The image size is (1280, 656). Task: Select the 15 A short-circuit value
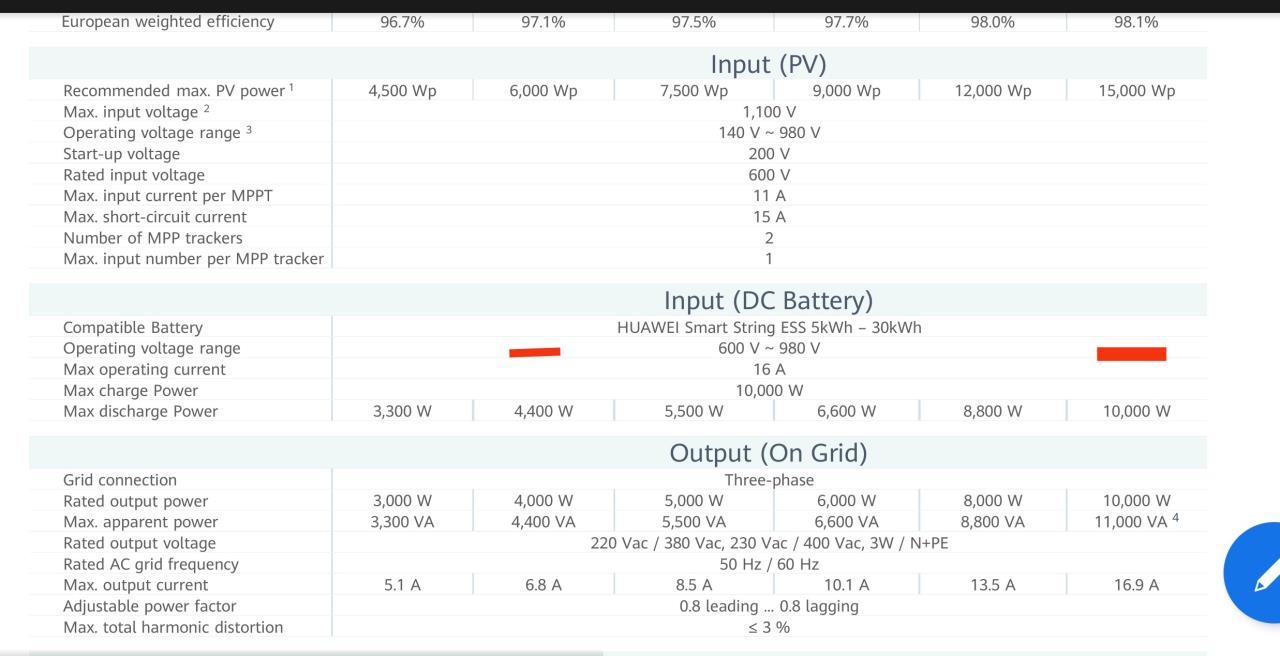[x=768, y=217]
